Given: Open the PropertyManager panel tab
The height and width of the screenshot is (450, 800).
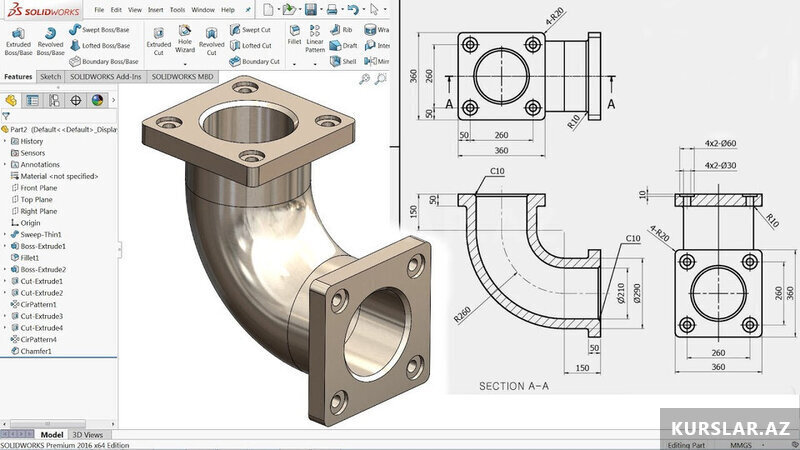Looking at the screenshot, I should click(33, 100).
